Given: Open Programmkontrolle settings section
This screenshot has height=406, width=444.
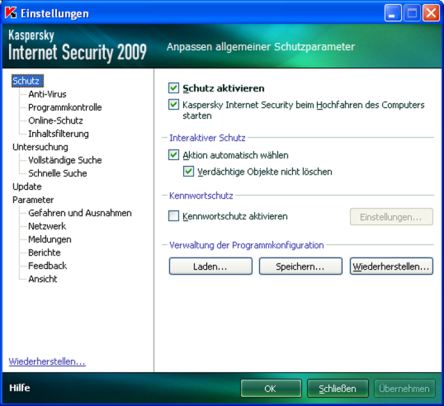Looking at the screenshot, I should coord(65,107).
